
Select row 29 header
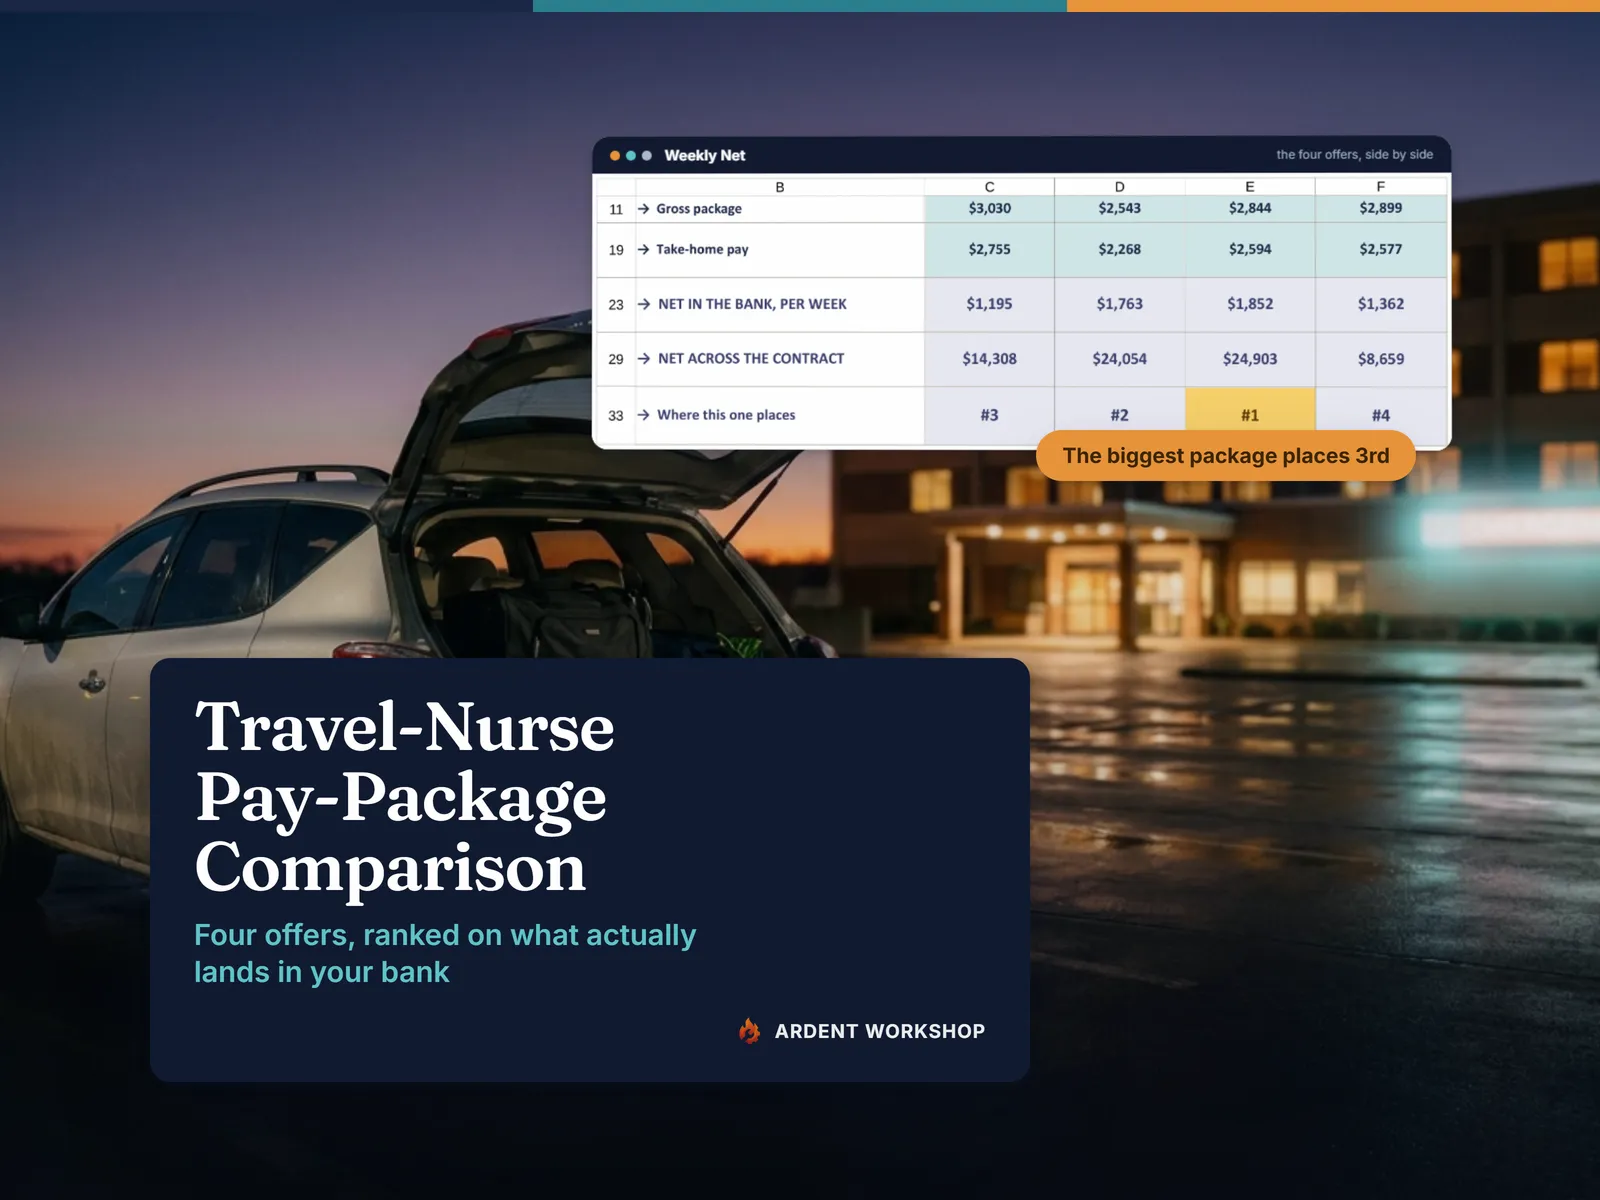616,359
